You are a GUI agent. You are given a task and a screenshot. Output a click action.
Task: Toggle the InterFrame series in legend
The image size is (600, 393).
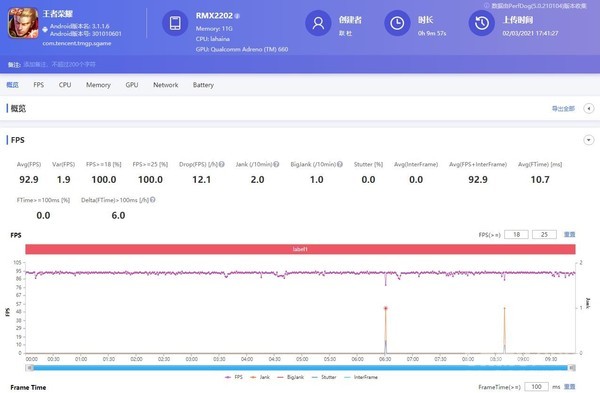pyautogui.click(x=361, y=377)
